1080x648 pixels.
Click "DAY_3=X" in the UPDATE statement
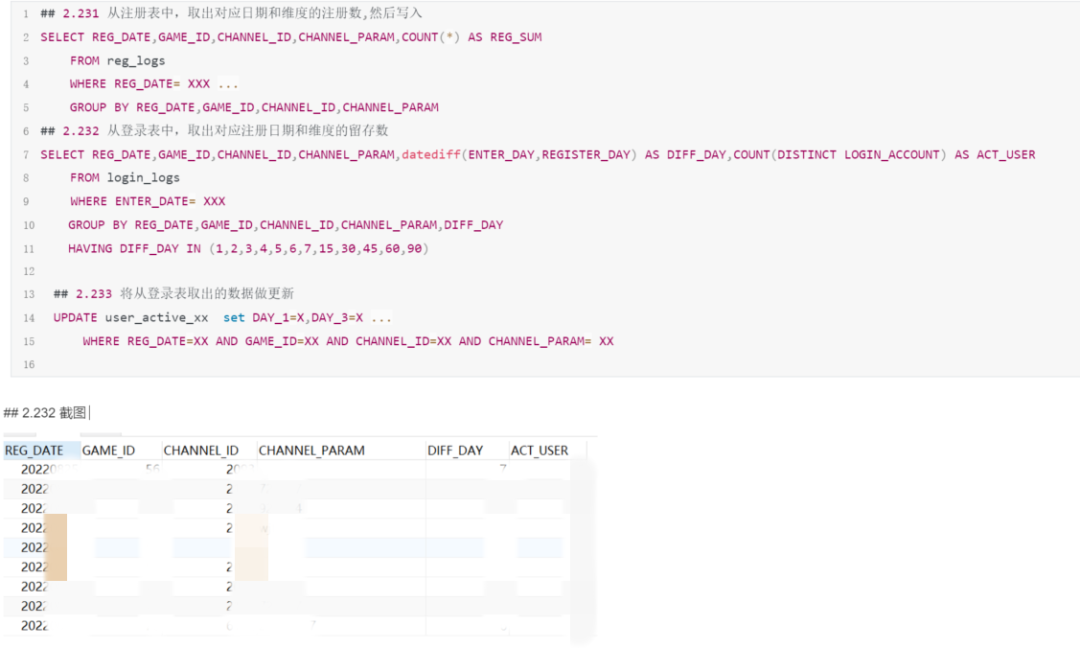click(x=337, y=317)
